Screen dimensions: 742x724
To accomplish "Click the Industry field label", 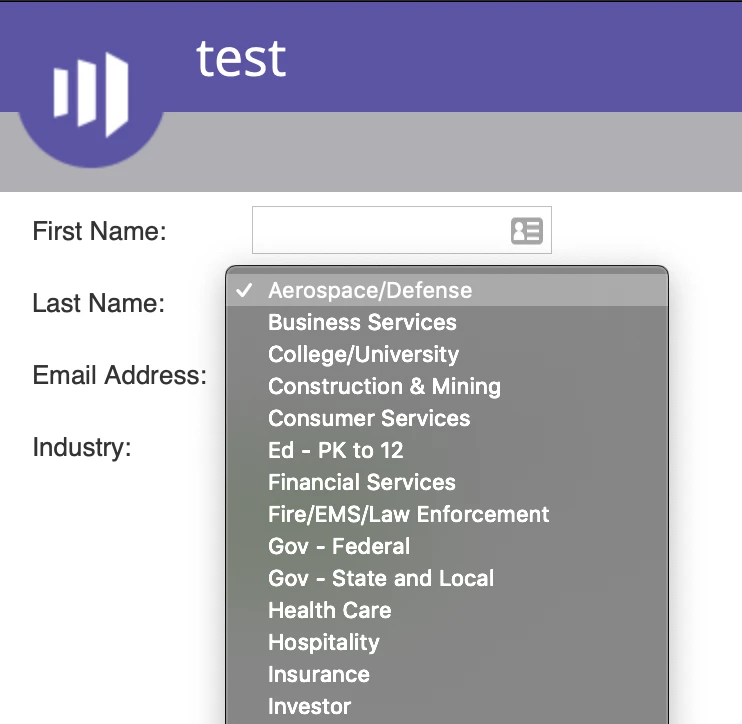I will 82,447.
